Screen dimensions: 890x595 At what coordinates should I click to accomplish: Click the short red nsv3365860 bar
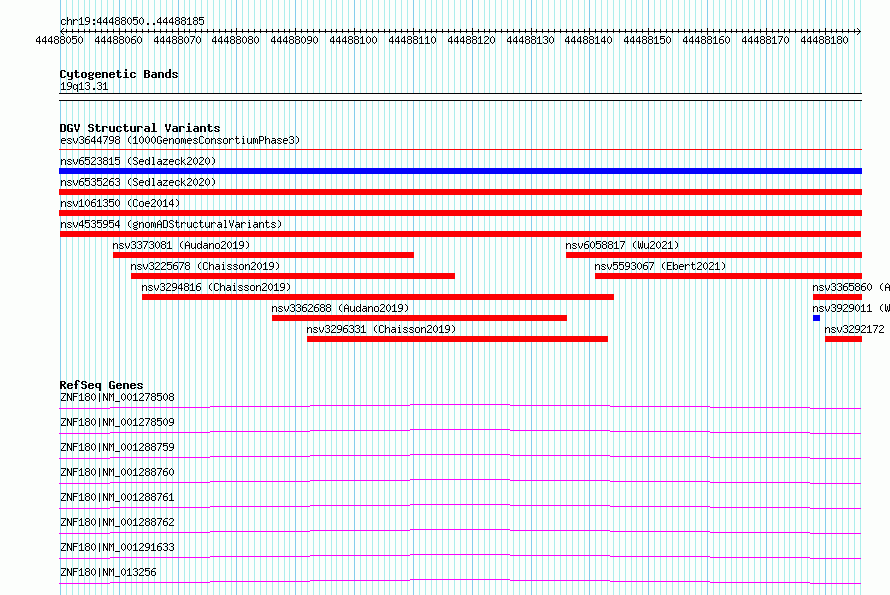point(837,297)
